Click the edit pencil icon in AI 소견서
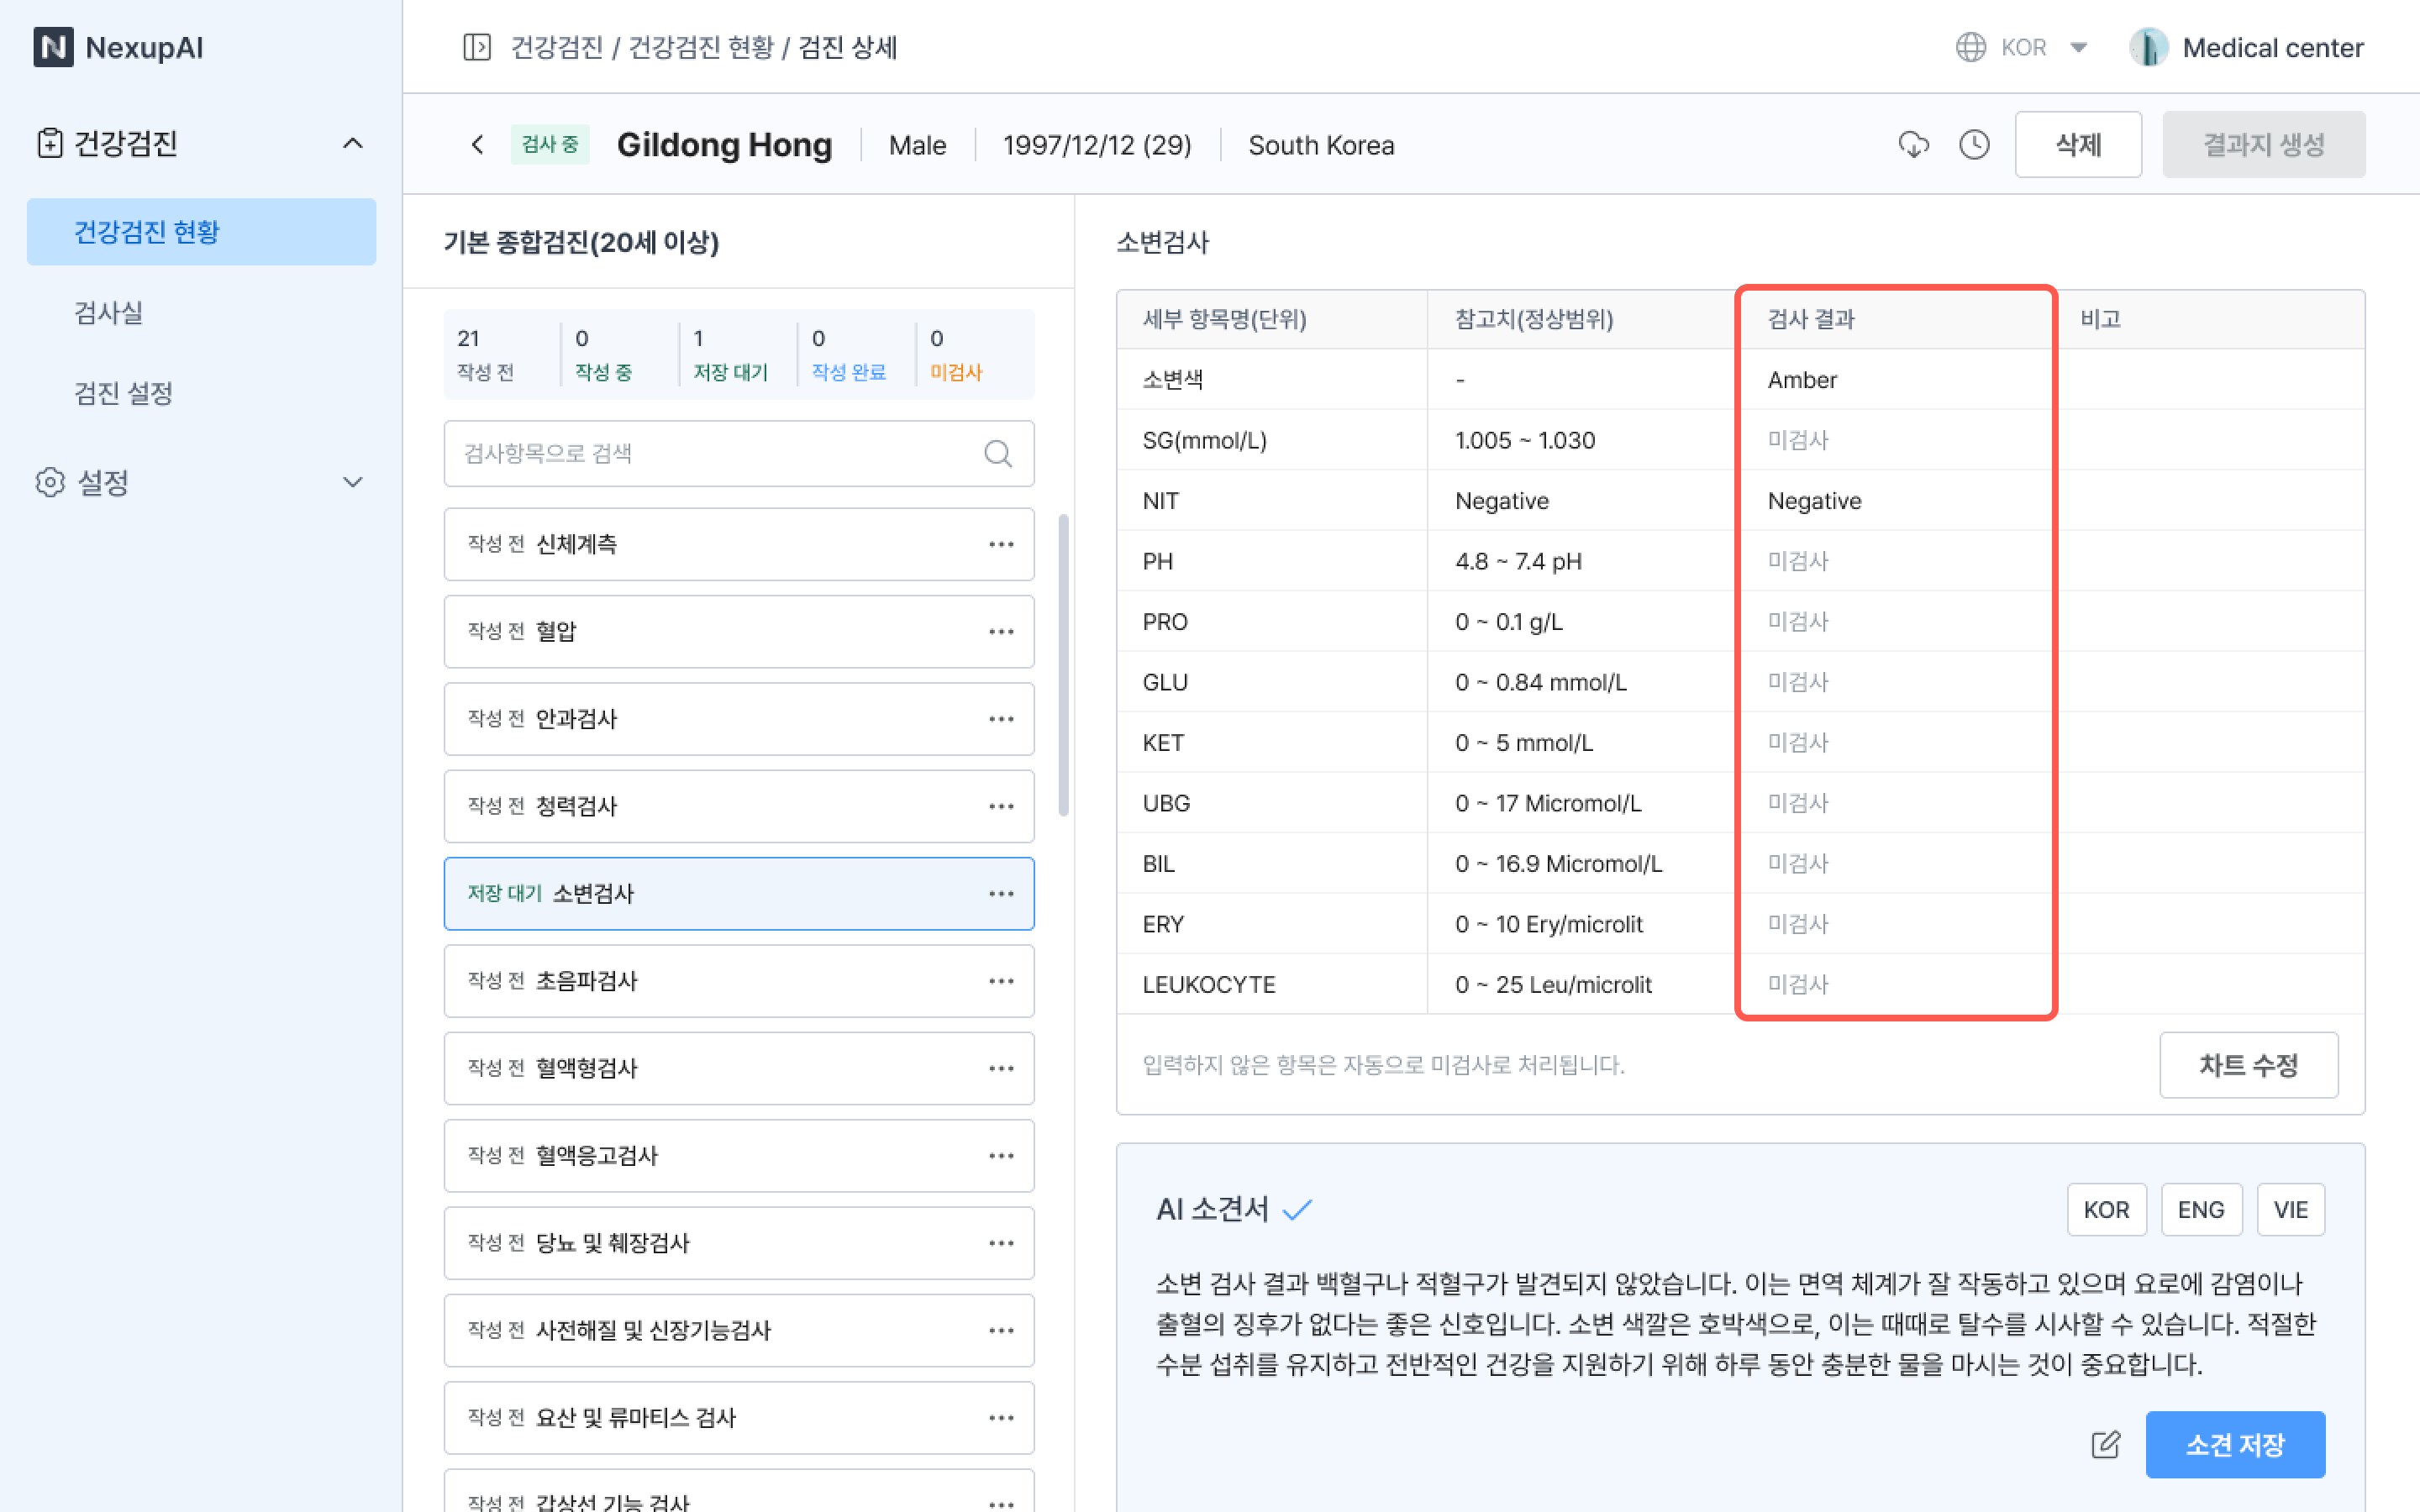 pos(2105,1444)
